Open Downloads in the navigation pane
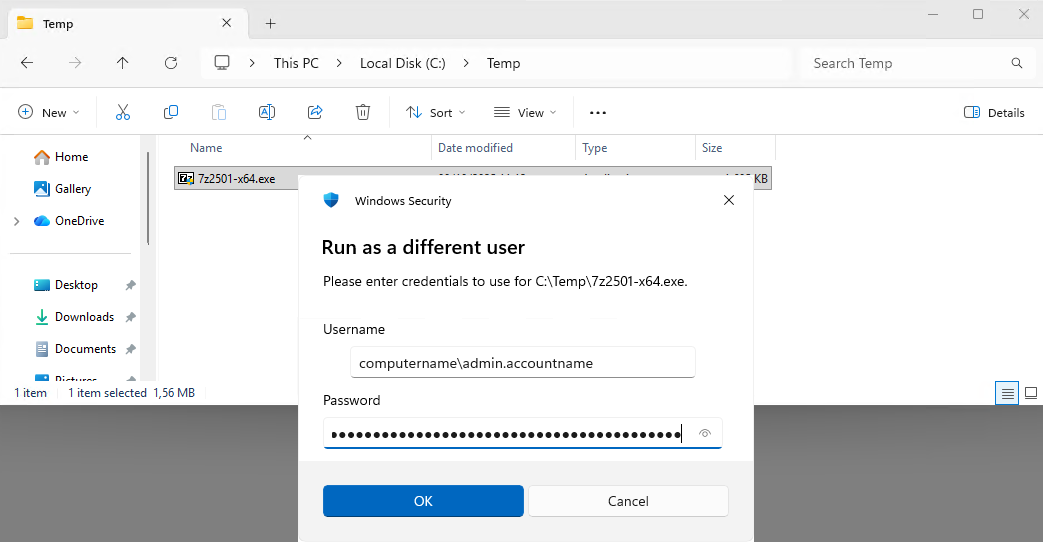This screenshot has width=1043, height=542. (84, 317)
